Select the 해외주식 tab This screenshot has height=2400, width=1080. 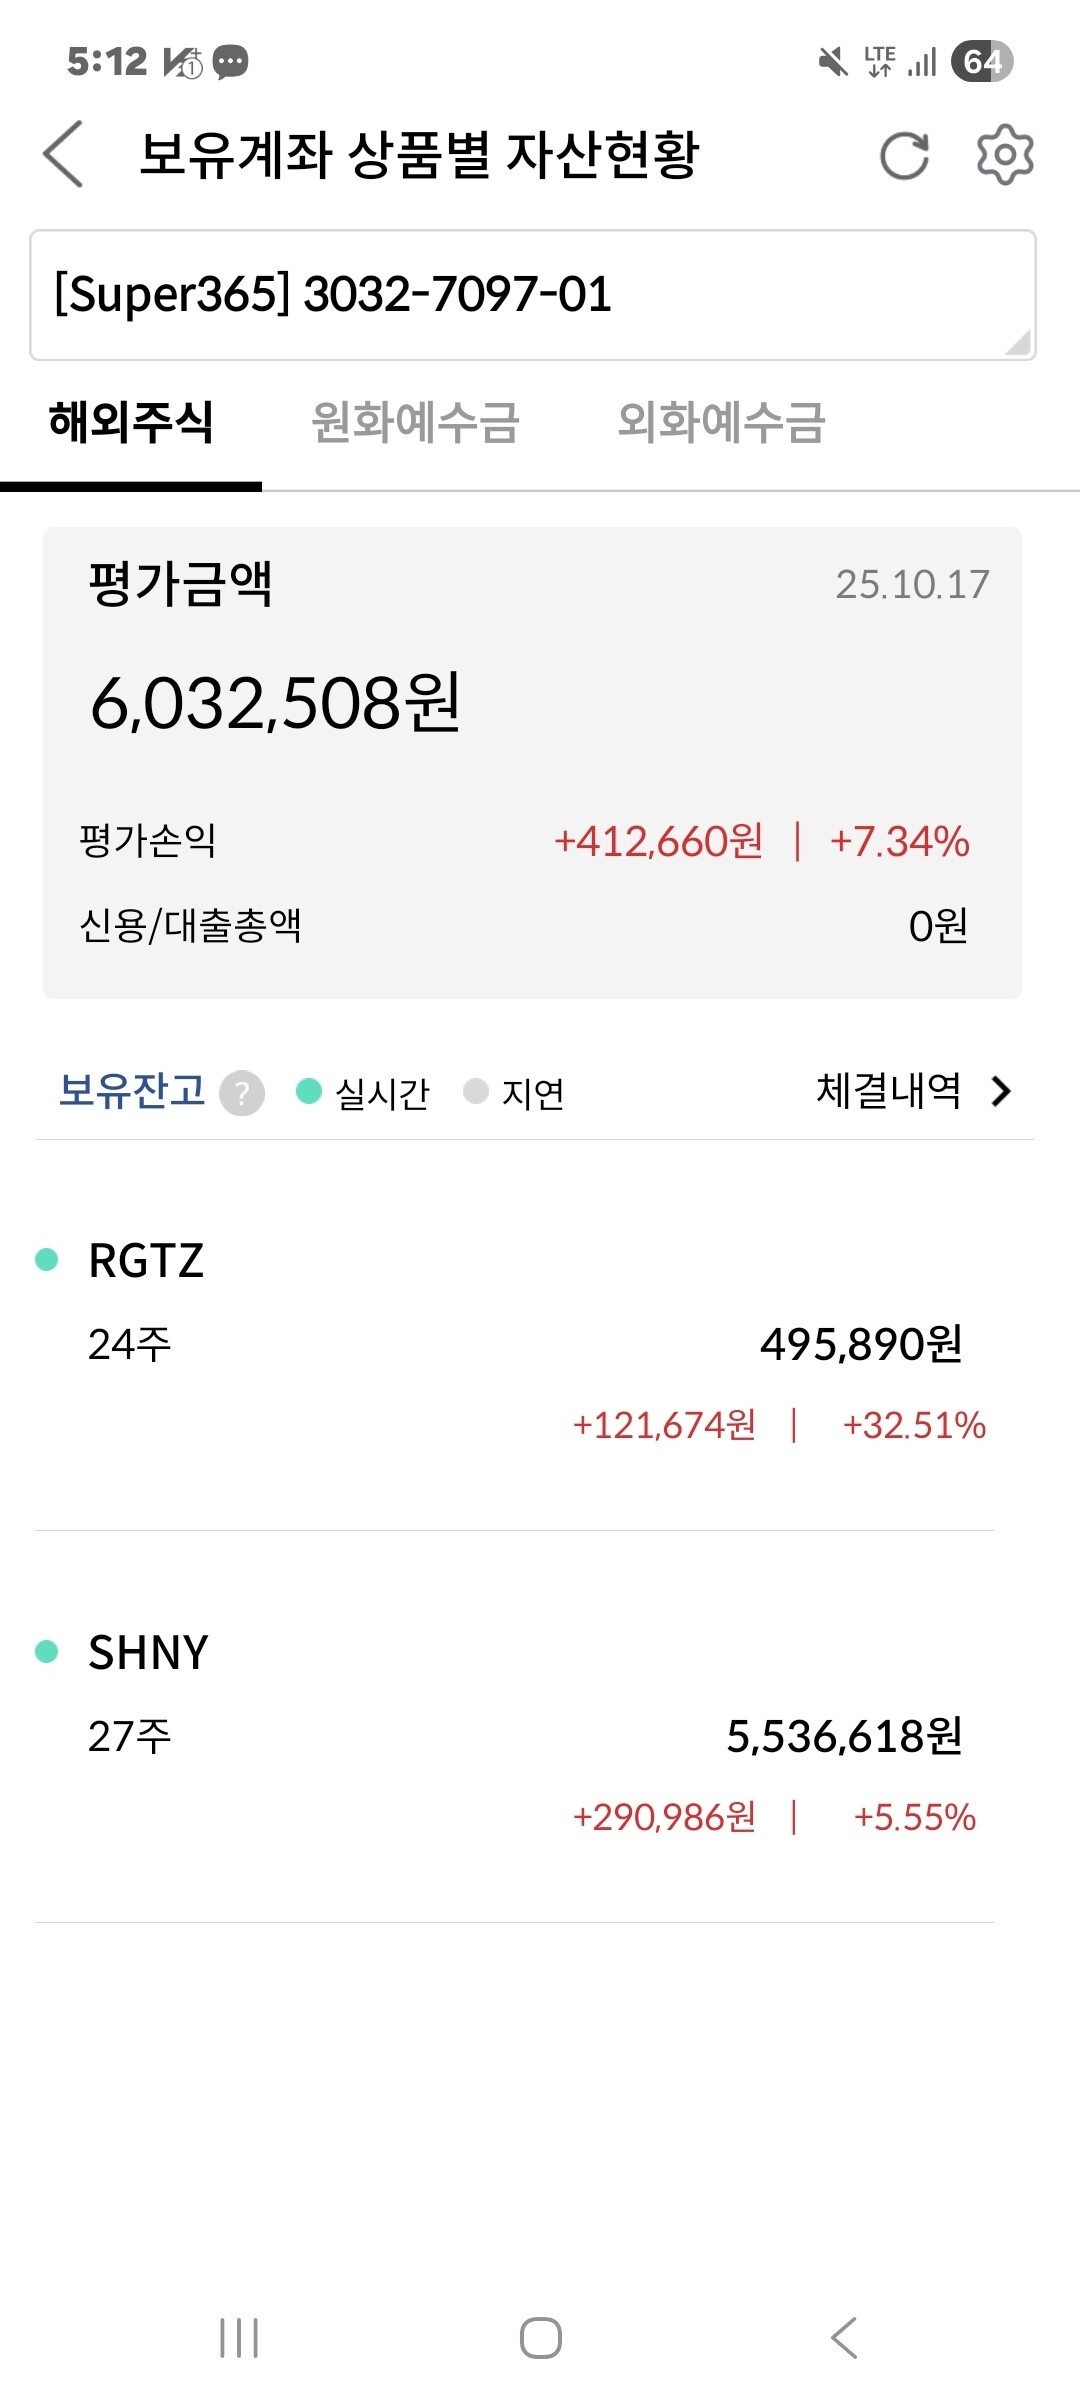pyautogui.click(x=131, y=422)
